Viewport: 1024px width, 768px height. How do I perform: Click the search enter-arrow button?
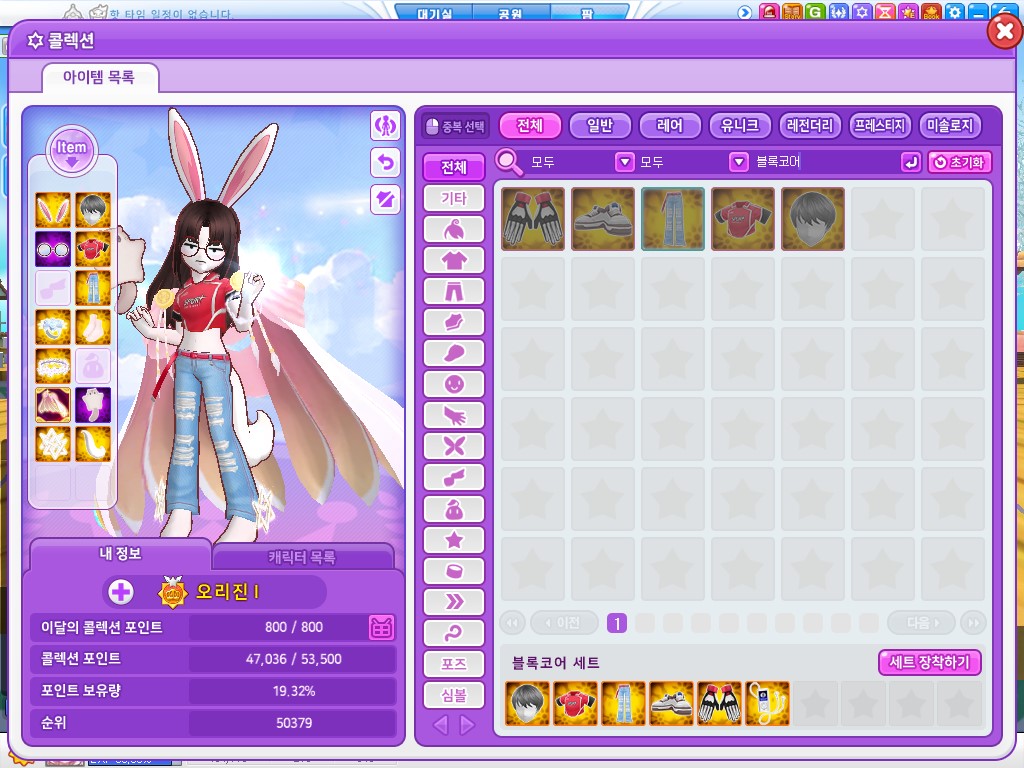coord(910,162)
